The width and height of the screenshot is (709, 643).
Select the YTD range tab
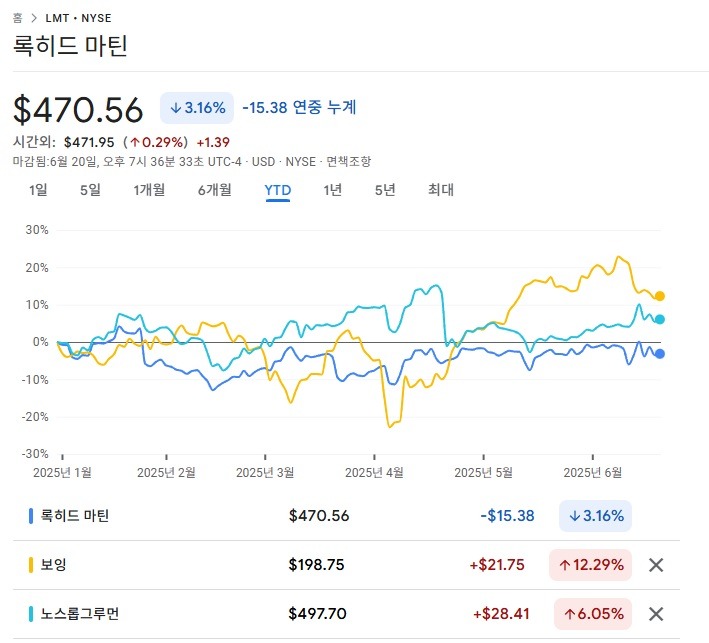(278, 190)
